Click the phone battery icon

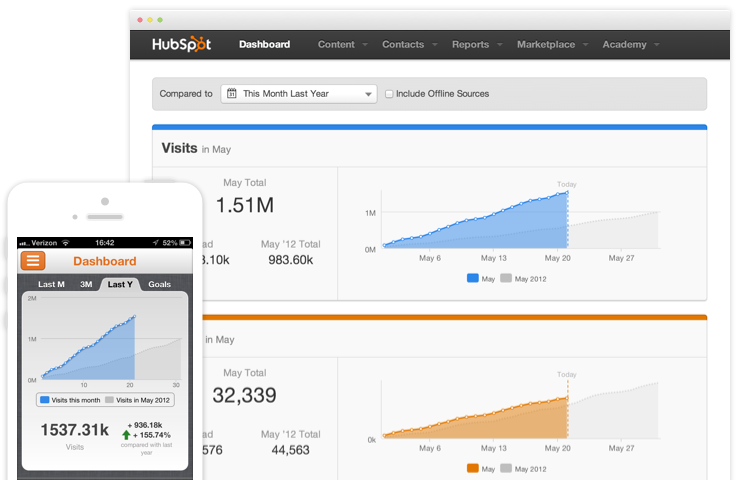(185, 243)
